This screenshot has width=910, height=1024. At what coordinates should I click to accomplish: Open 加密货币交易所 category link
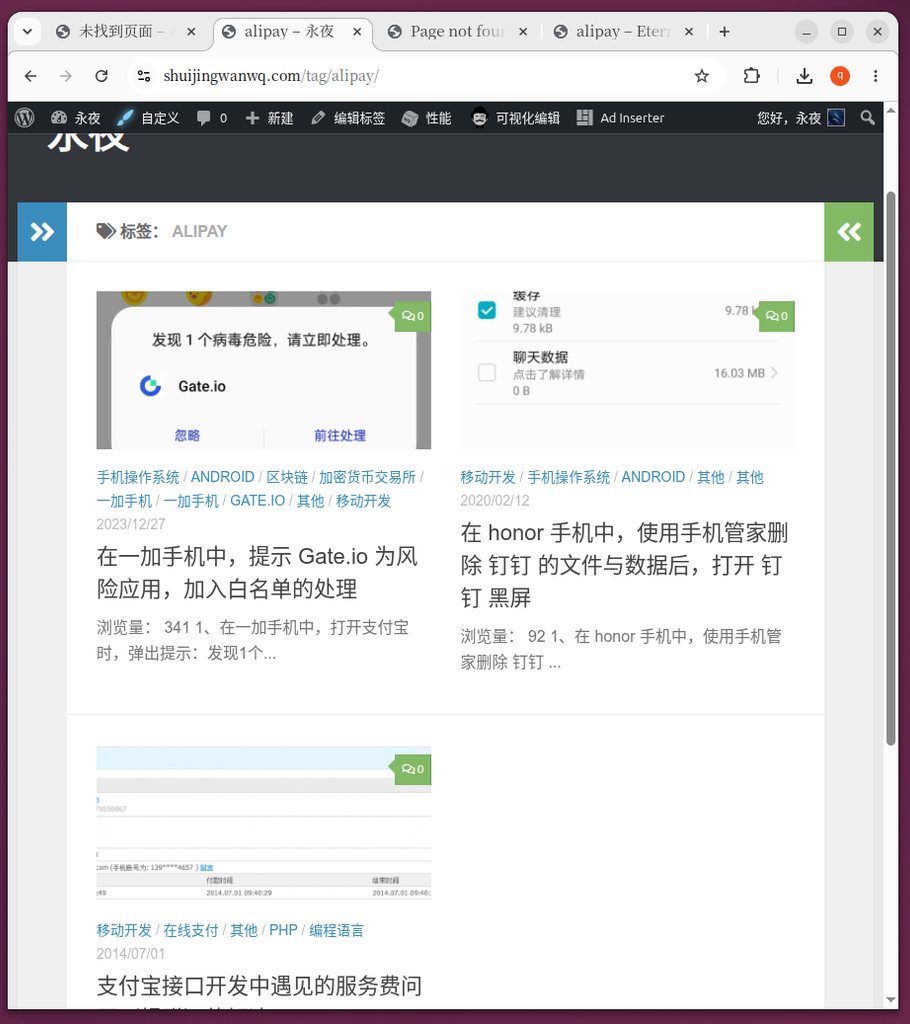[367, 477]
